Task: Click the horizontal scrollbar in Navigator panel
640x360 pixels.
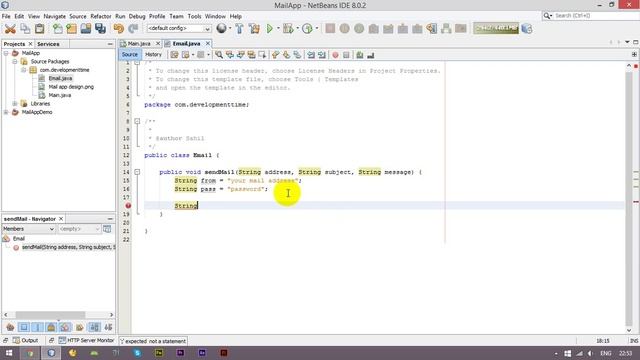Action: [50, 315]
